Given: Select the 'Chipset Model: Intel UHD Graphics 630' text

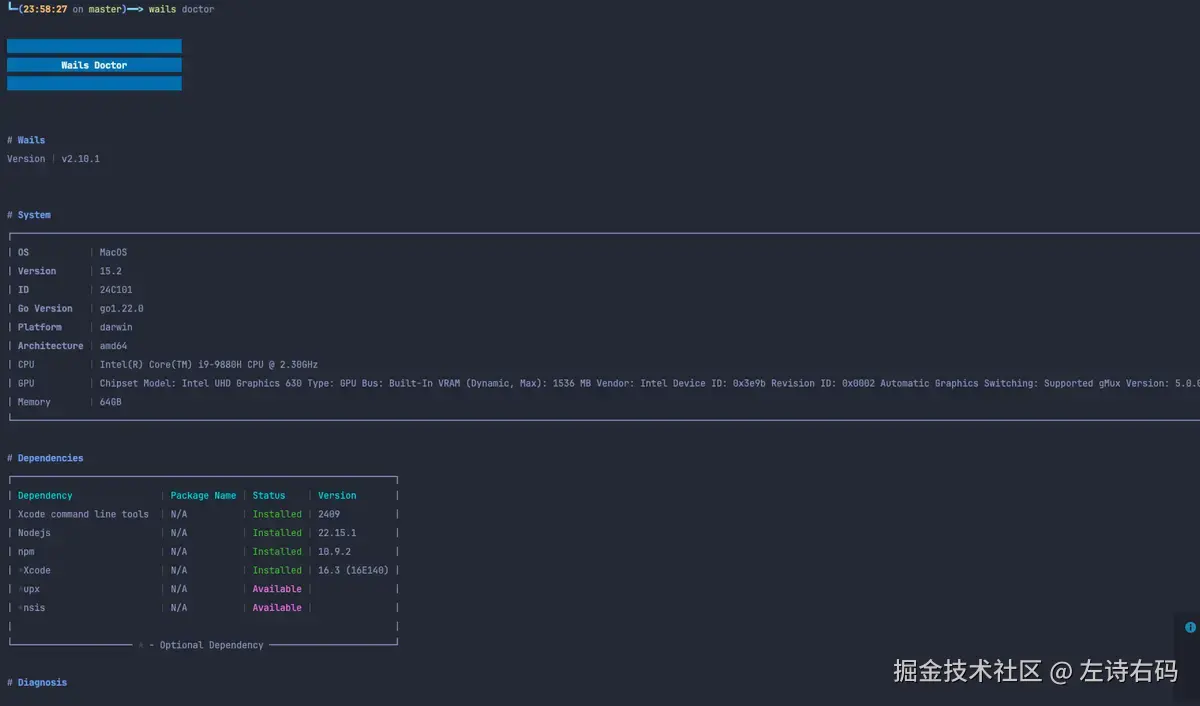Looking at the screenshot, I should (201, 383).
